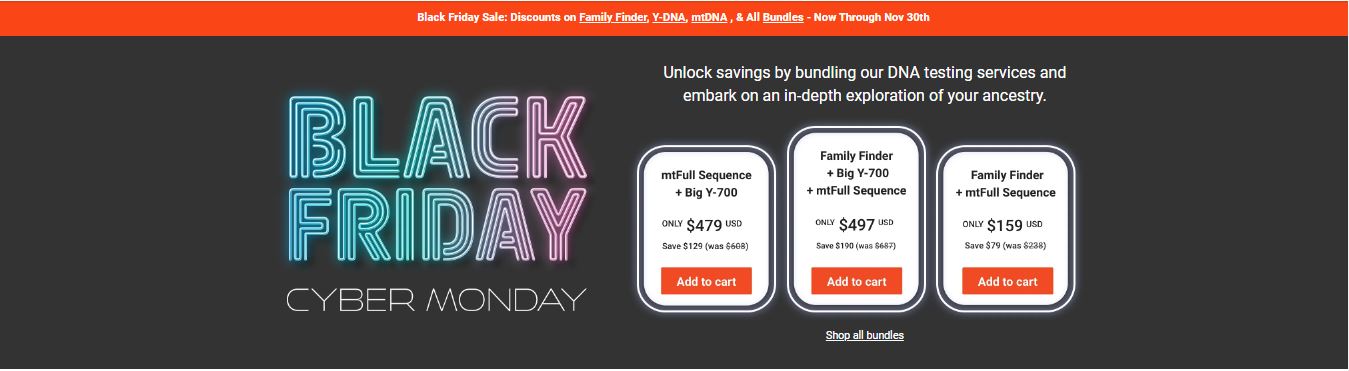This screenshot has height=371, width=1349.
Task: Select the Family Finder + Big Y-700 + mtFull card title
Action: [x=856, y=173]
